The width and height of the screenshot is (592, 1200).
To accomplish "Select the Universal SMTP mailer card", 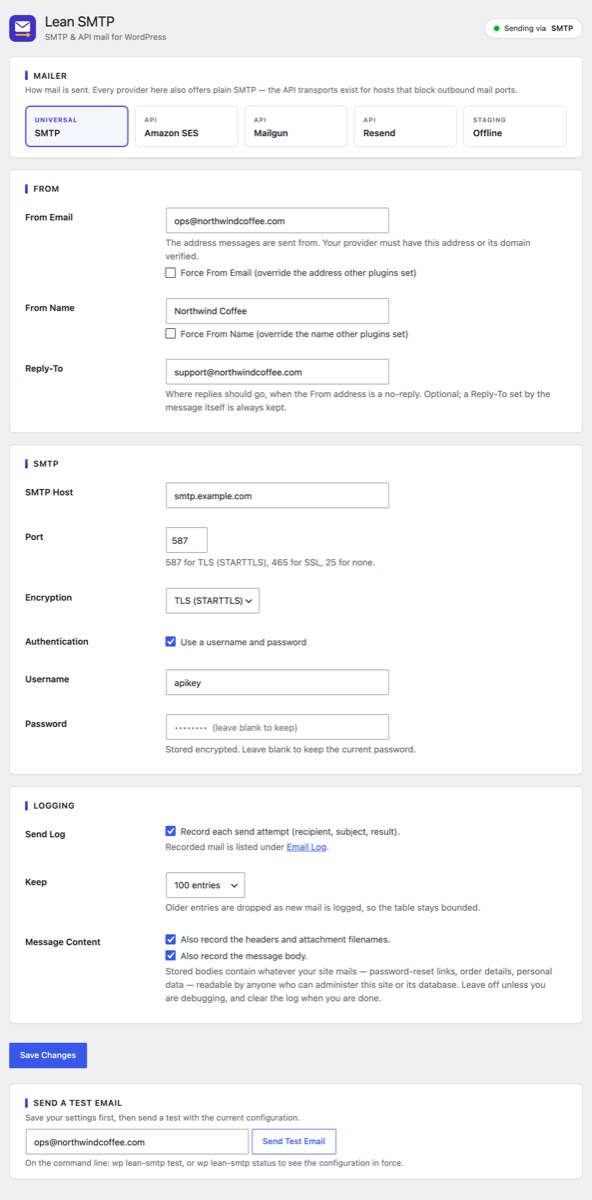I will [77, 126].
